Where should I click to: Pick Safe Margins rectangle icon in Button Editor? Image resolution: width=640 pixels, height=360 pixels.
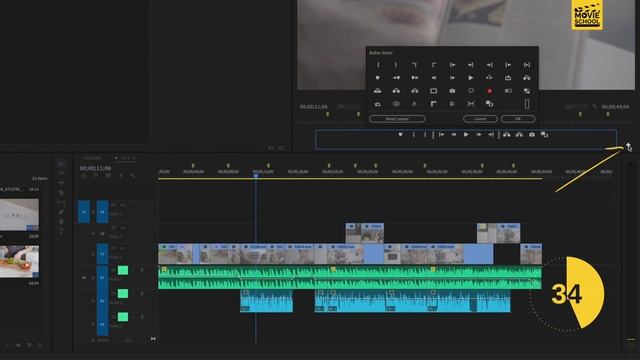[x=433, y=91]
